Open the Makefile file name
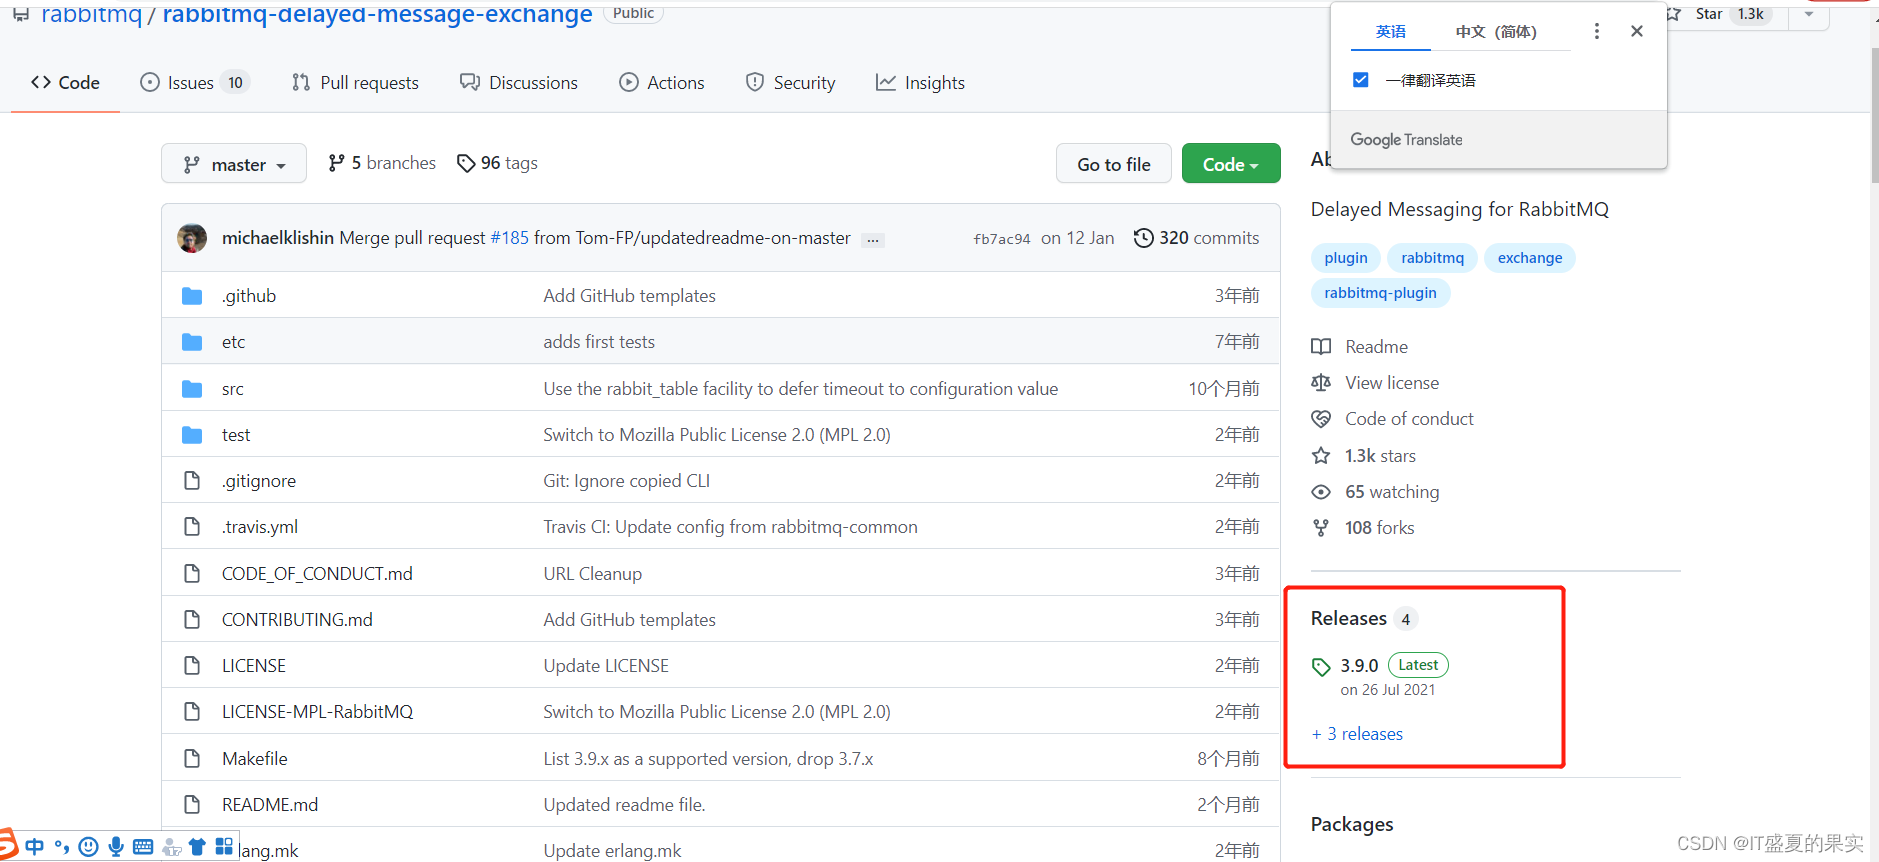The height and width of the screenshot is (862, 1879). (x=255, y=759)
